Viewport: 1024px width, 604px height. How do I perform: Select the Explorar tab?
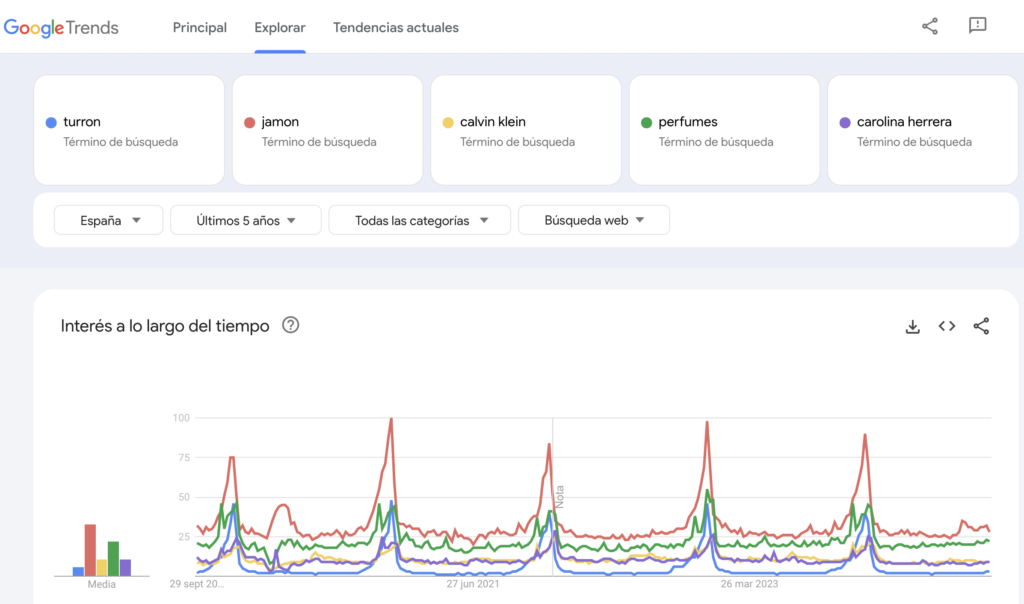pos(280,27)
